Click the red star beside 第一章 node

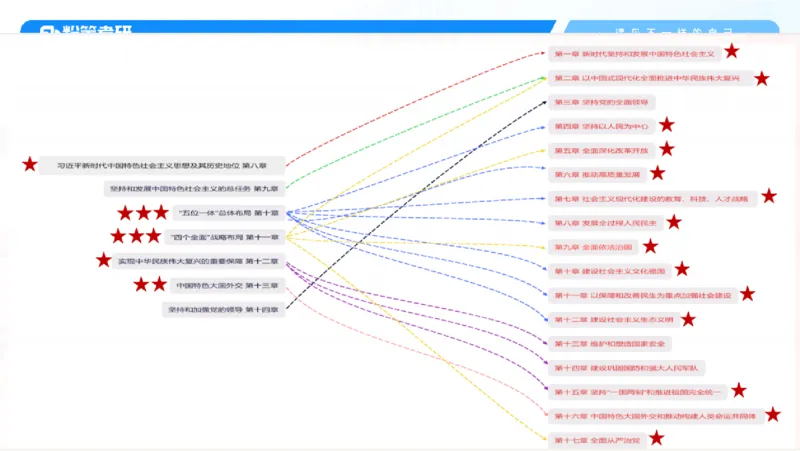coord(732,52)
